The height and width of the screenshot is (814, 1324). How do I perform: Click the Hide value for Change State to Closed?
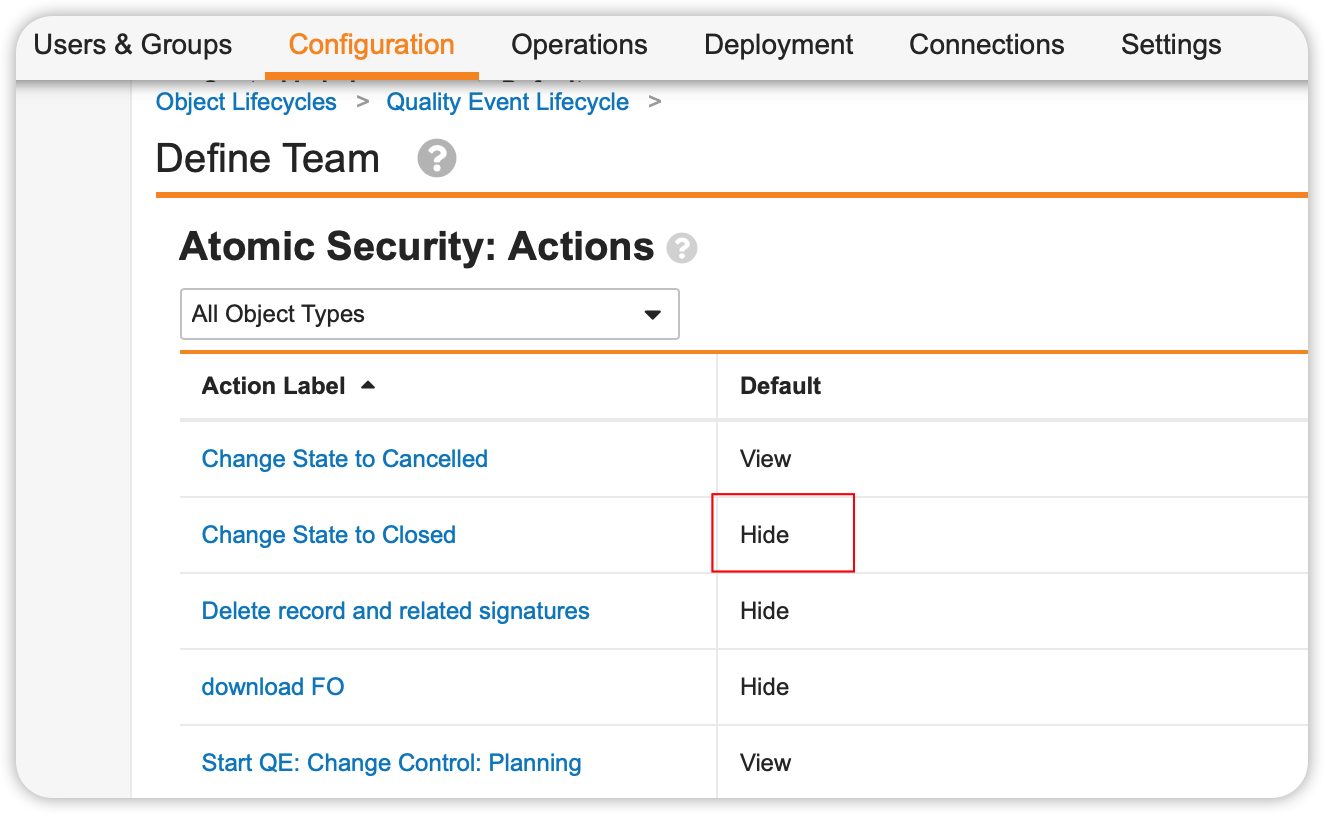coord(765,535)
